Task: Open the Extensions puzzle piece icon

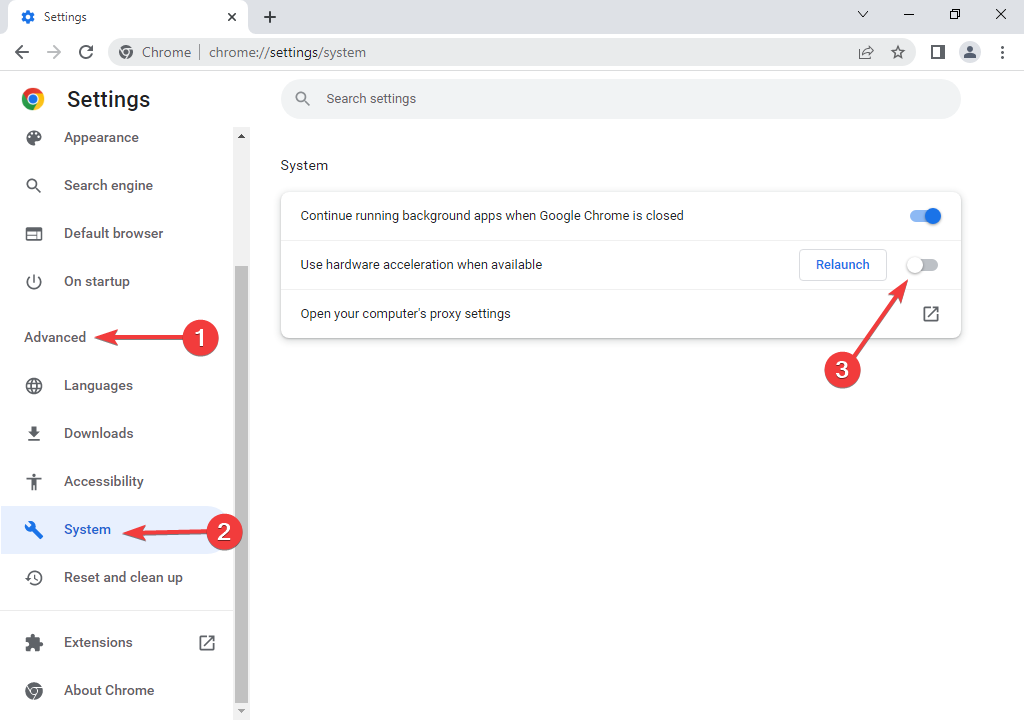Action: (34, 642)
